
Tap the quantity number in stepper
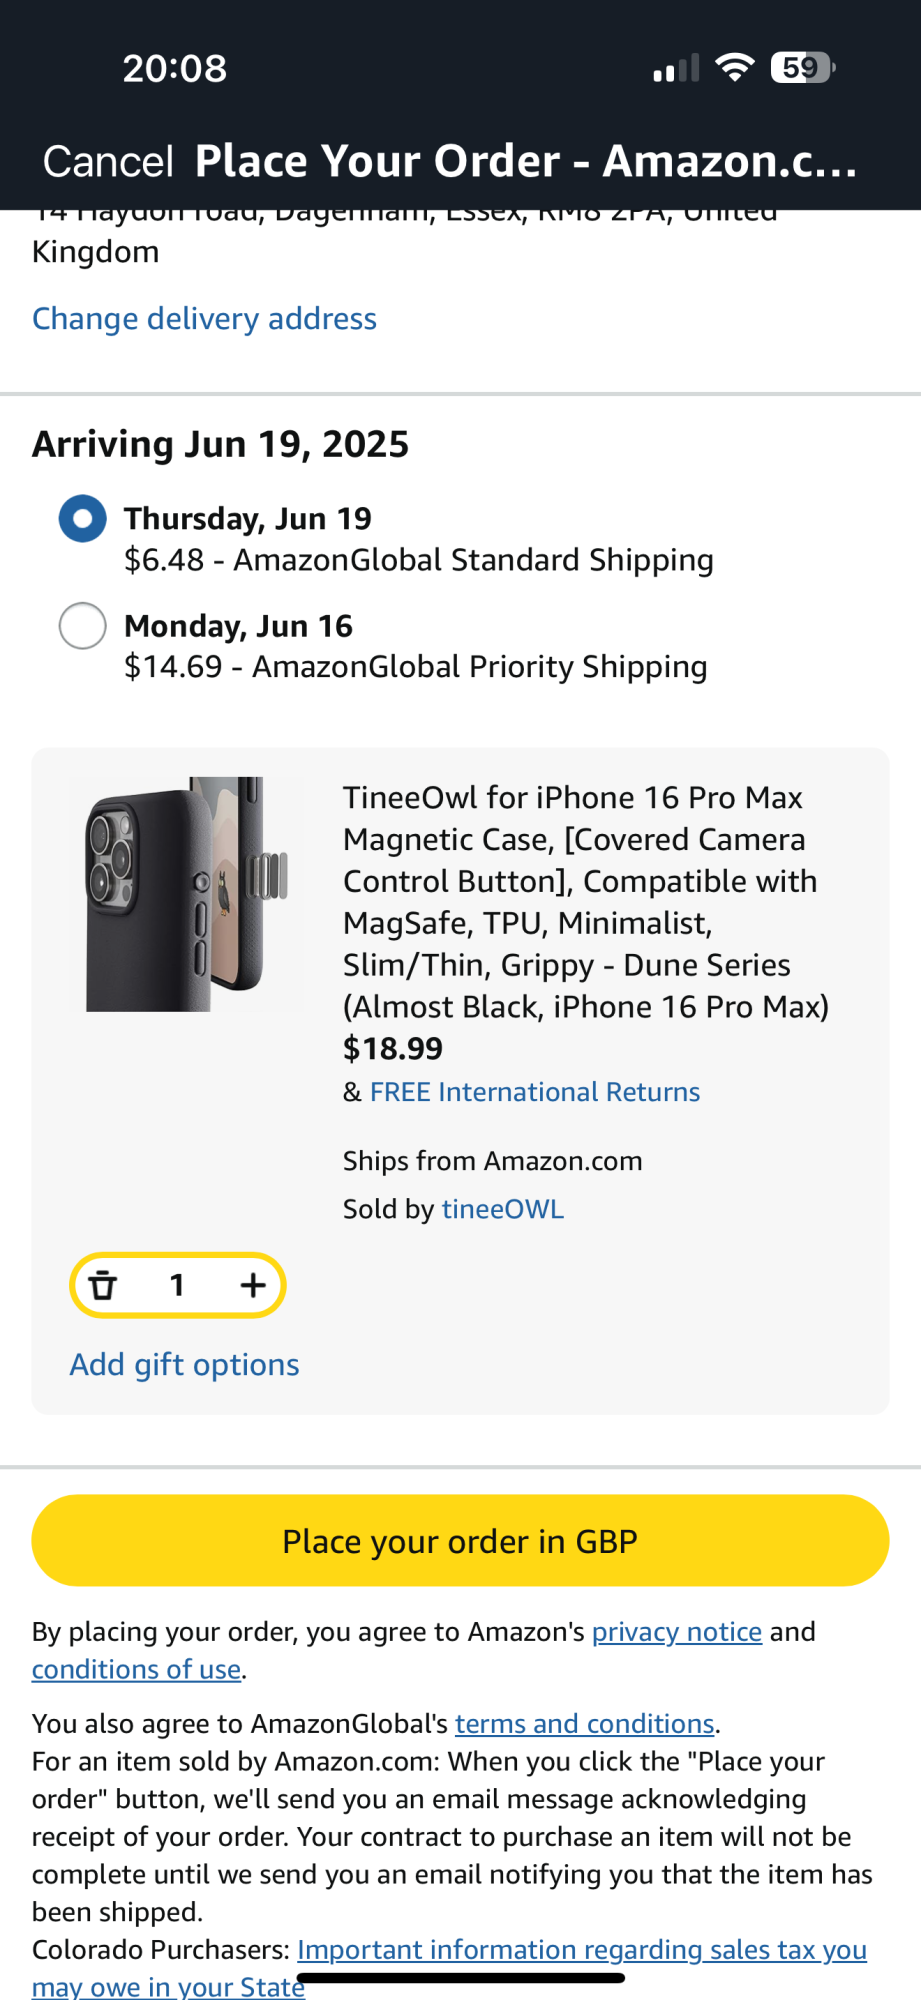177,1285
